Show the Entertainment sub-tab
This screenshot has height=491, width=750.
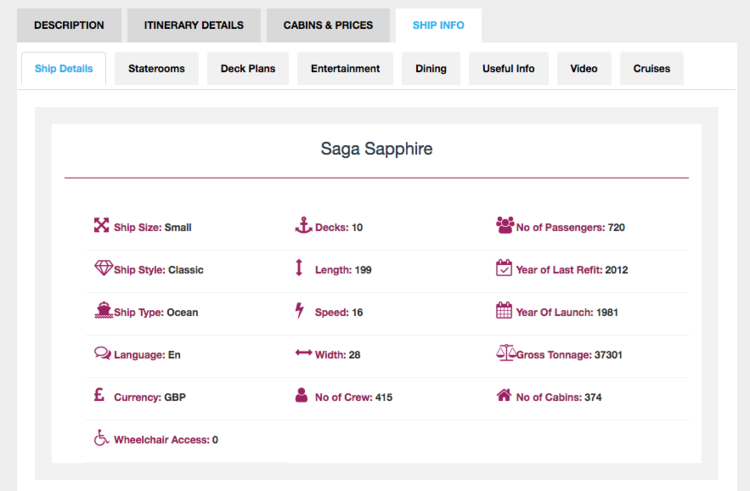click(345, 68)
